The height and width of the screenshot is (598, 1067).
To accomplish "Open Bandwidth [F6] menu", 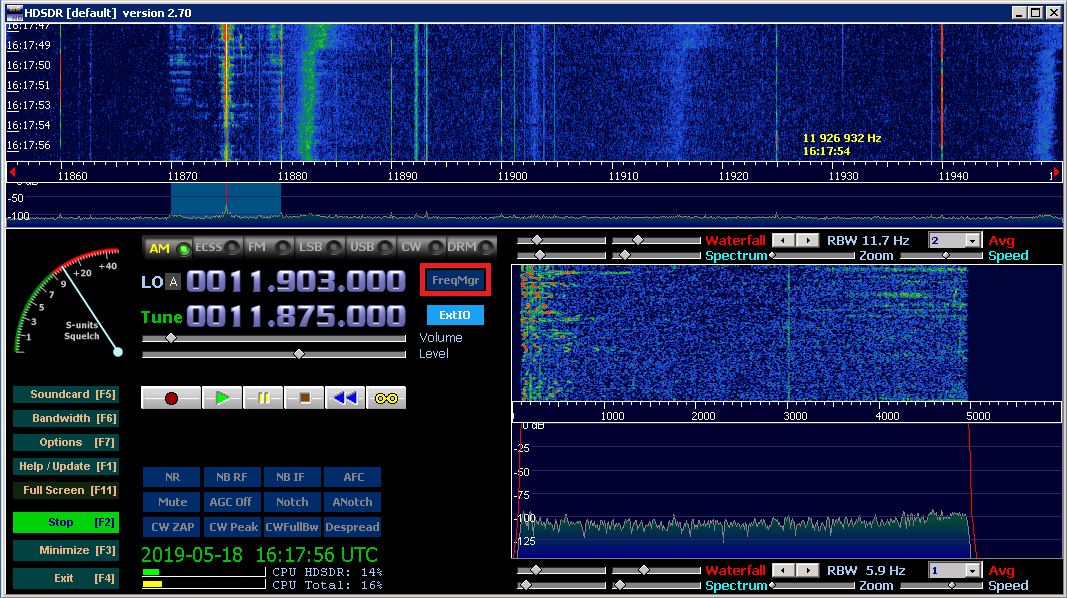I will [66, 418].
